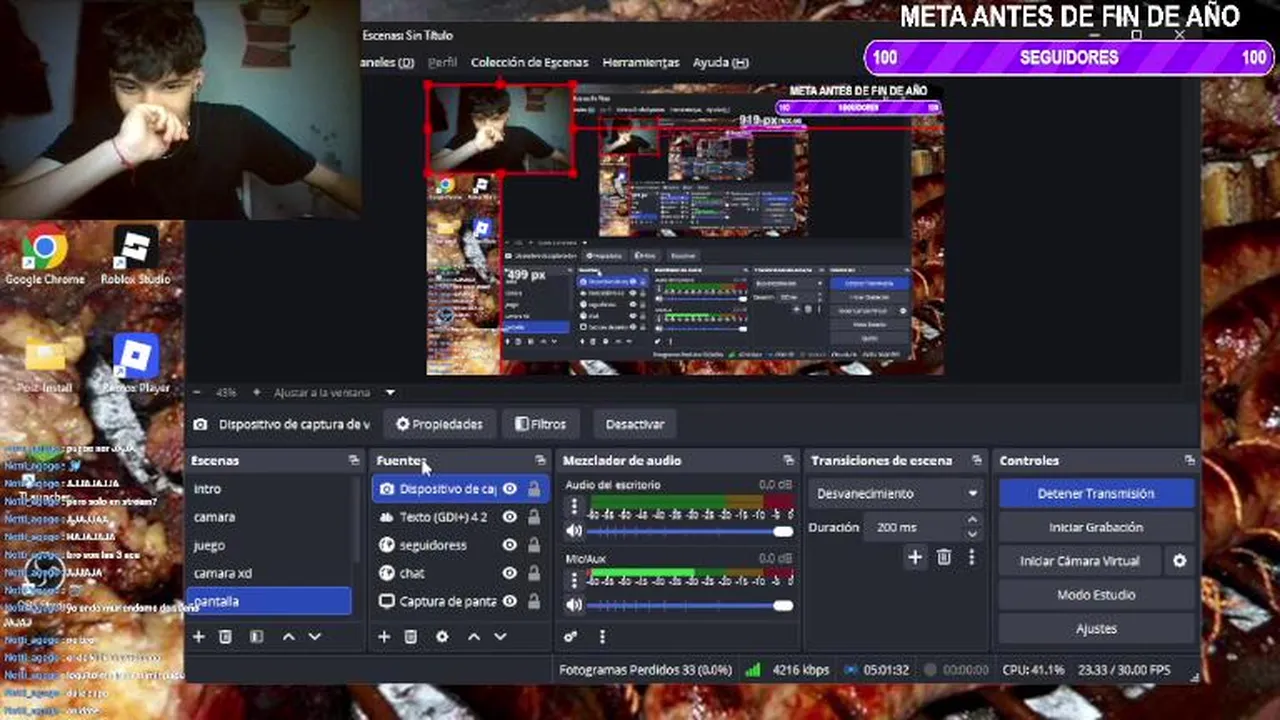
Task: Remove the scene transition with trash icon
Action: (944, 558)
